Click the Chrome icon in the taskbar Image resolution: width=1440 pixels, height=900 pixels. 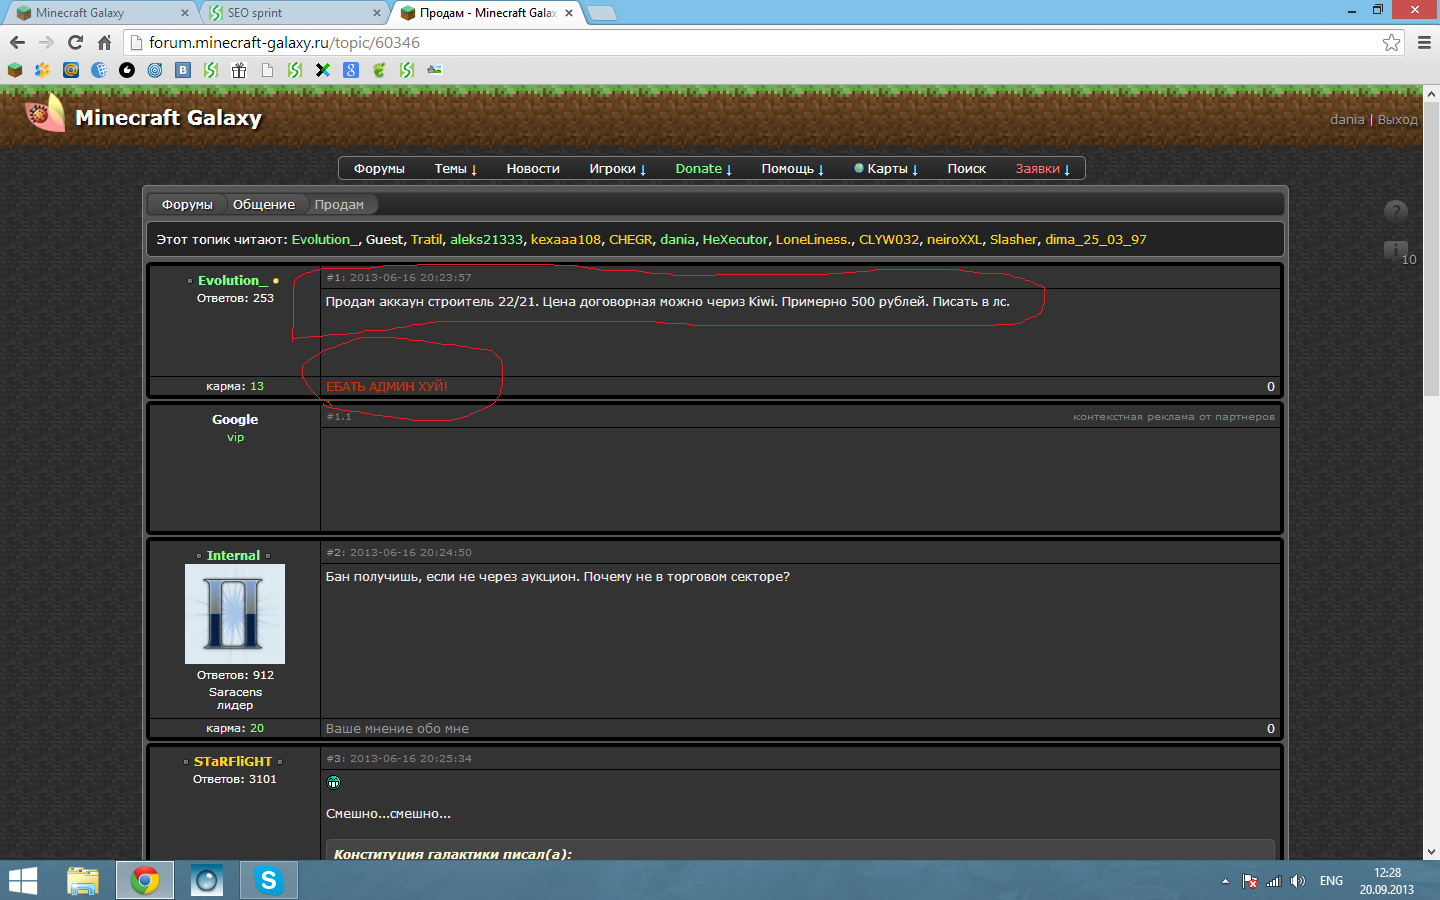pyautogui.click(x=145, y=881)
